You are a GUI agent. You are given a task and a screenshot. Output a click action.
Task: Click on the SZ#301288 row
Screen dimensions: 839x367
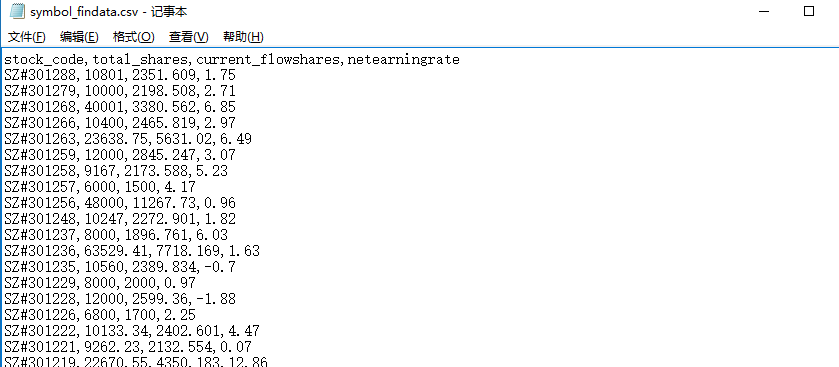pos(120,75)
